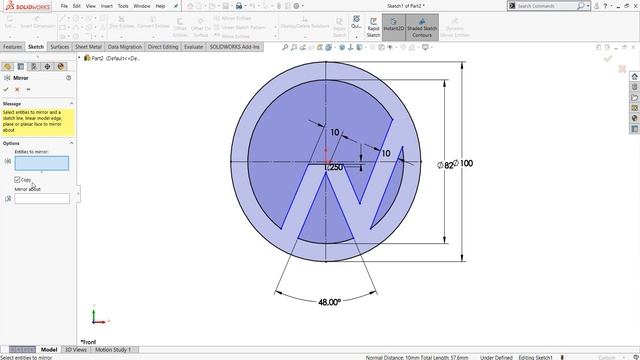This screenshot has height=360, width=640.
Task: Click Zoom to Area icon in heads-up toolbar
Action: pos(294,47)
